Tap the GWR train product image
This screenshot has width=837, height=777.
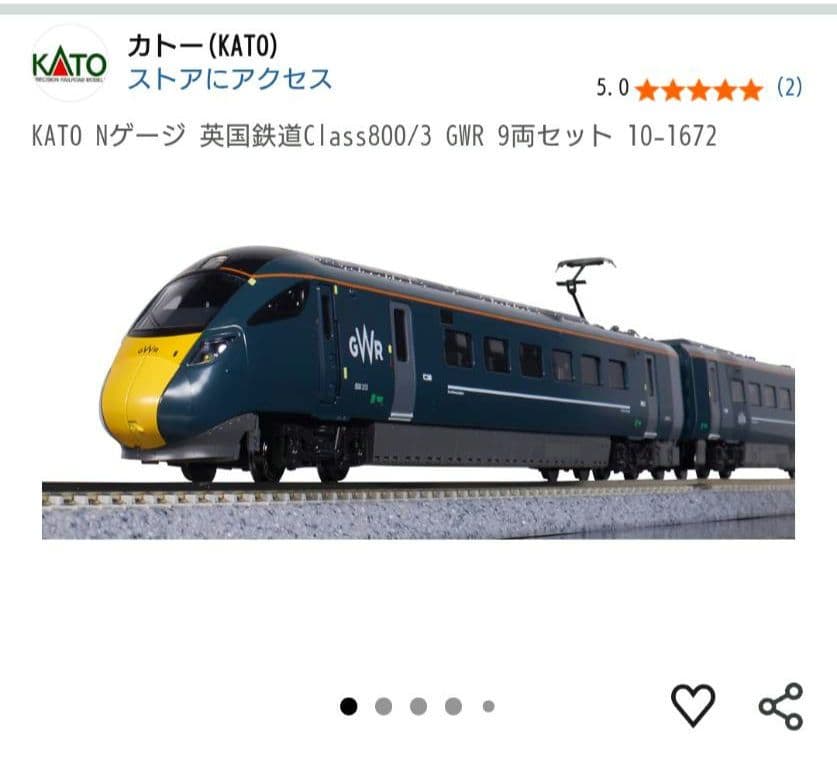tap(418, 392)
